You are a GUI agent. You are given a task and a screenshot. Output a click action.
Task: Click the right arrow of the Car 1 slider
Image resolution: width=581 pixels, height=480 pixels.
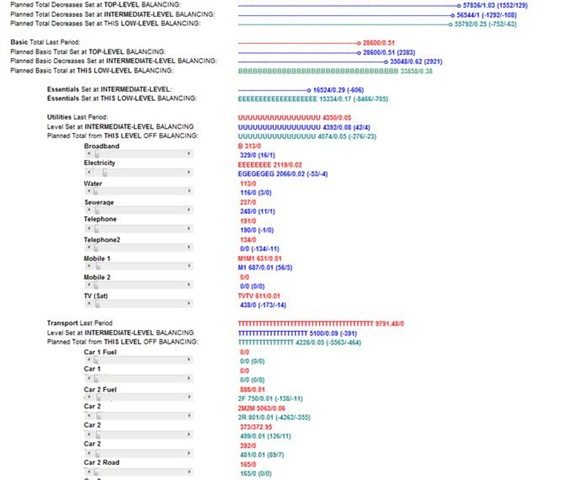tap(189, 378)
